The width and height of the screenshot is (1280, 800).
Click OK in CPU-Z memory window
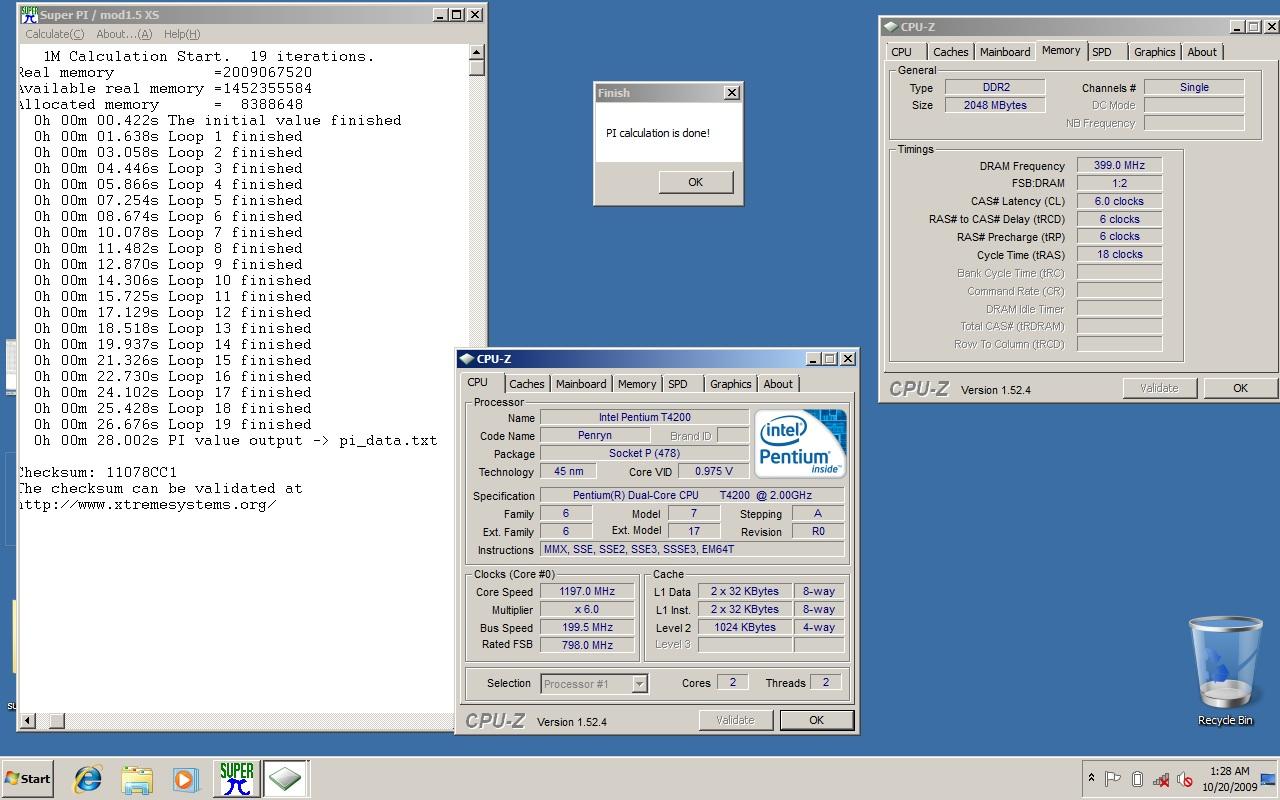(x=1240, y=388)
